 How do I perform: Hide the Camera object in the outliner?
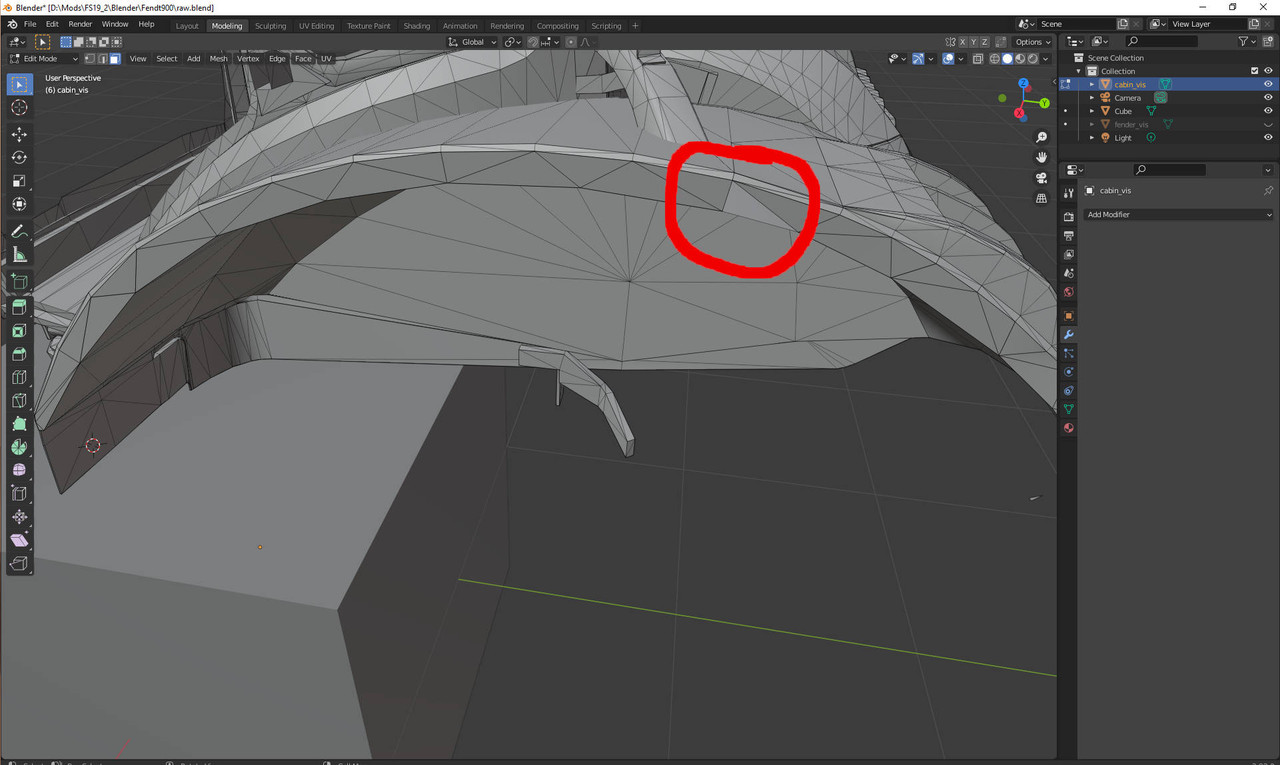click(1268, 97)
